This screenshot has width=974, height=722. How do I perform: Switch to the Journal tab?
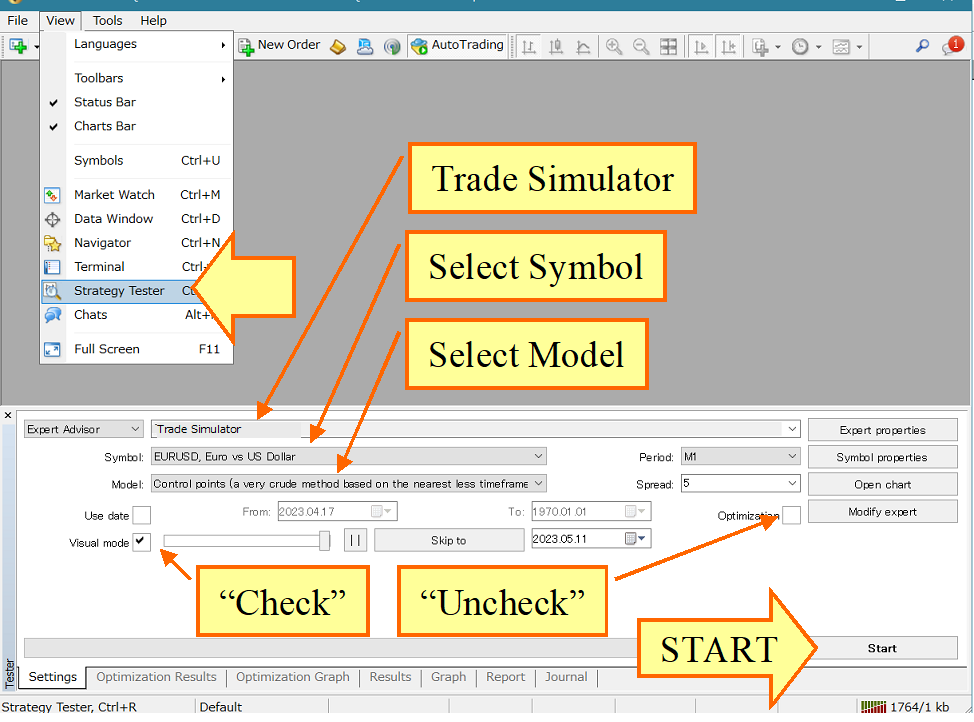click(566, 677)
